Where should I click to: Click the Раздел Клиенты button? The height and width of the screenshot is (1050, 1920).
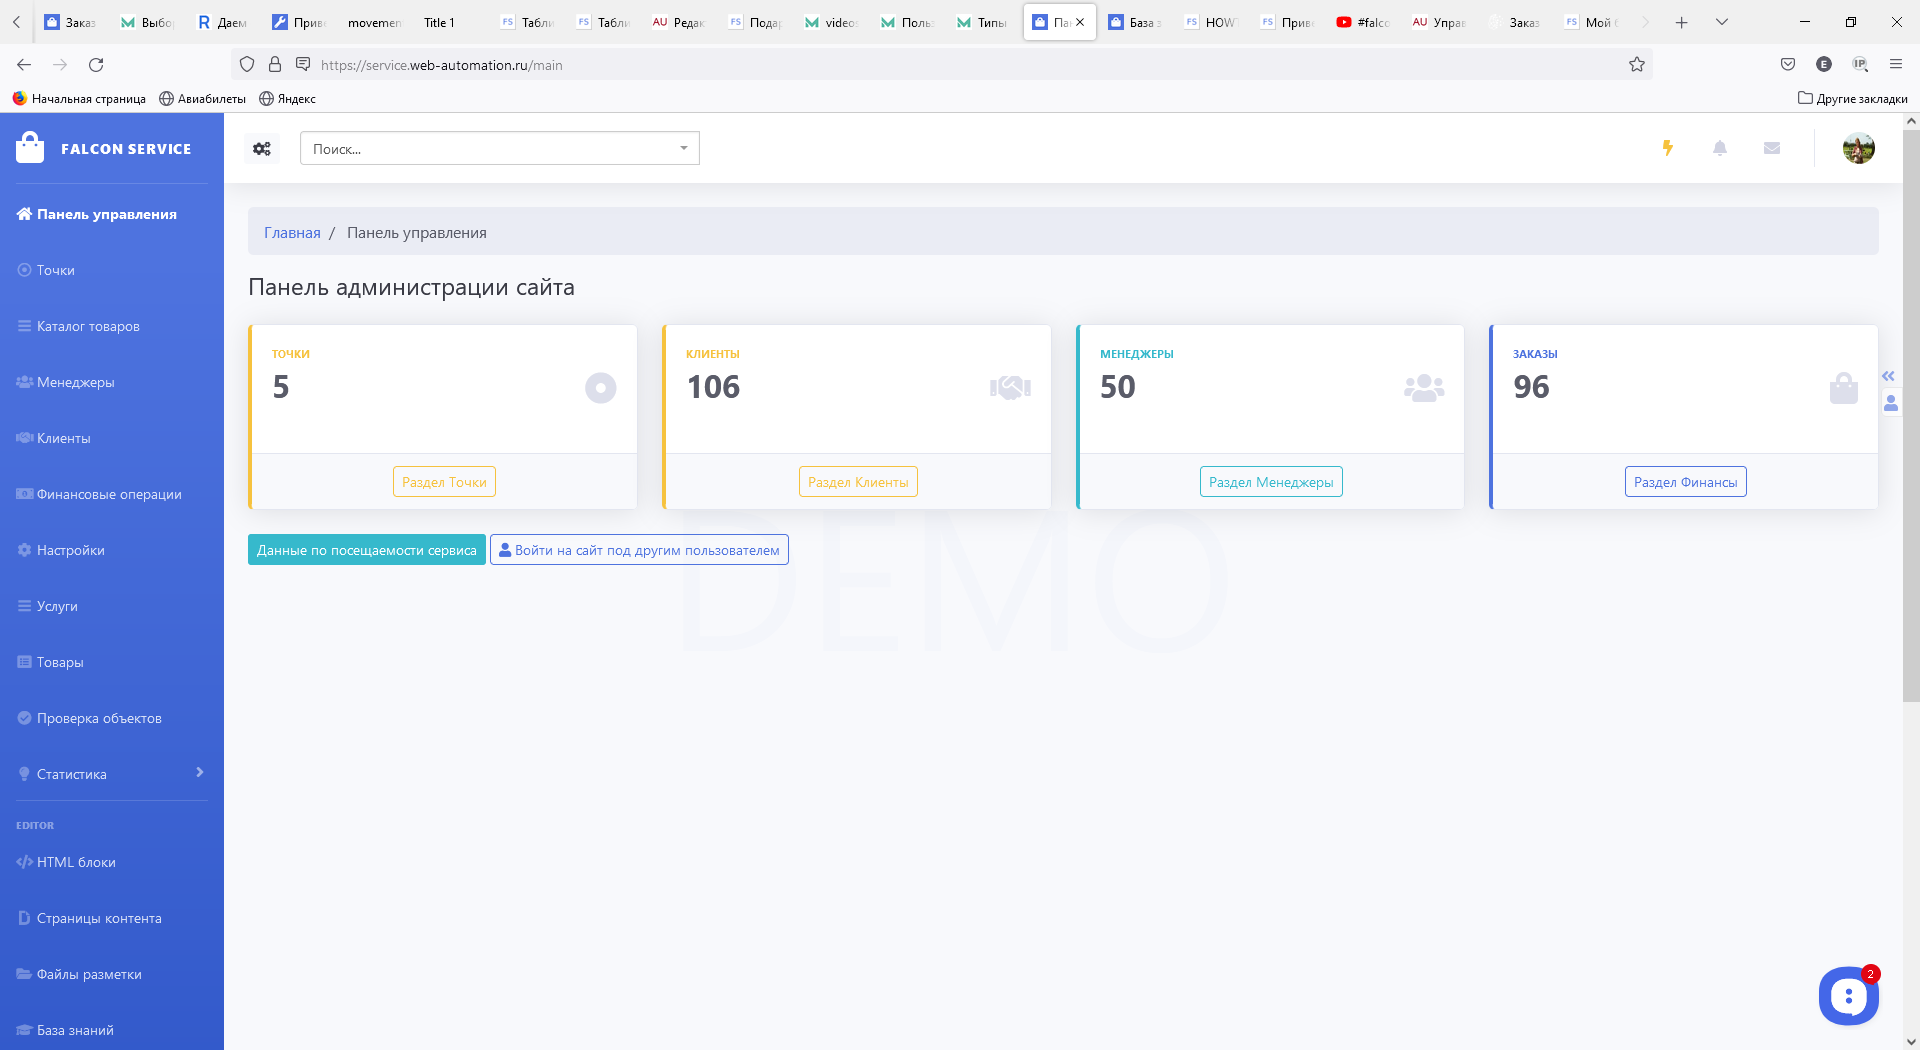coord(858,482)
